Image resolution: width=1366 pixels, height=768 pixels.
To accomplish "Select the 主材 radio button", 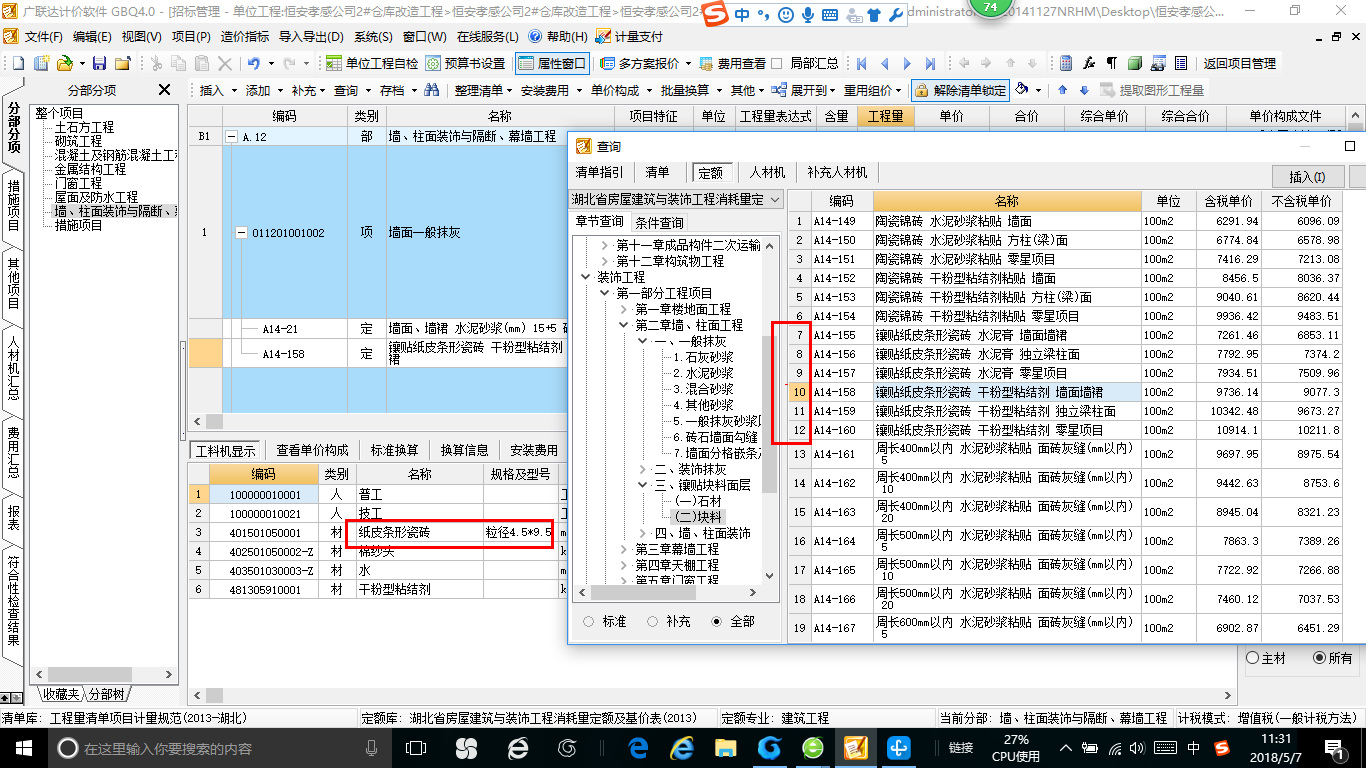I will pos(1253,658).
